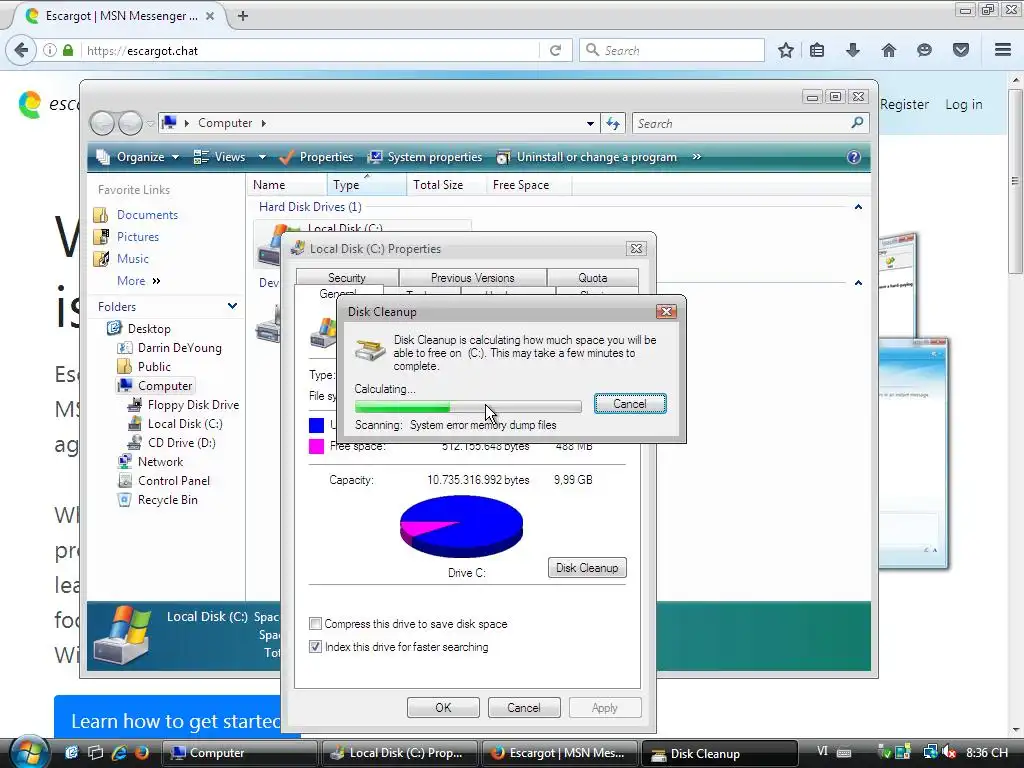Click the site info icon in Firefox
The height and width of the screenshot is (768, 1024).
click(50, 50)
